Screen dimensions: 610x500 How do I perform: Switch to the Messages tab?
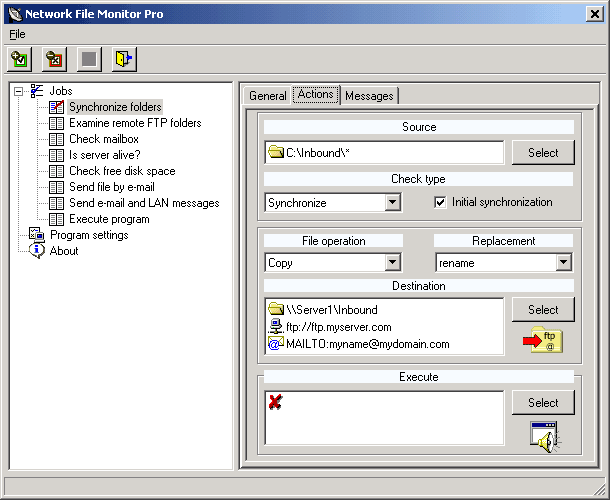(x=369, y=96)
